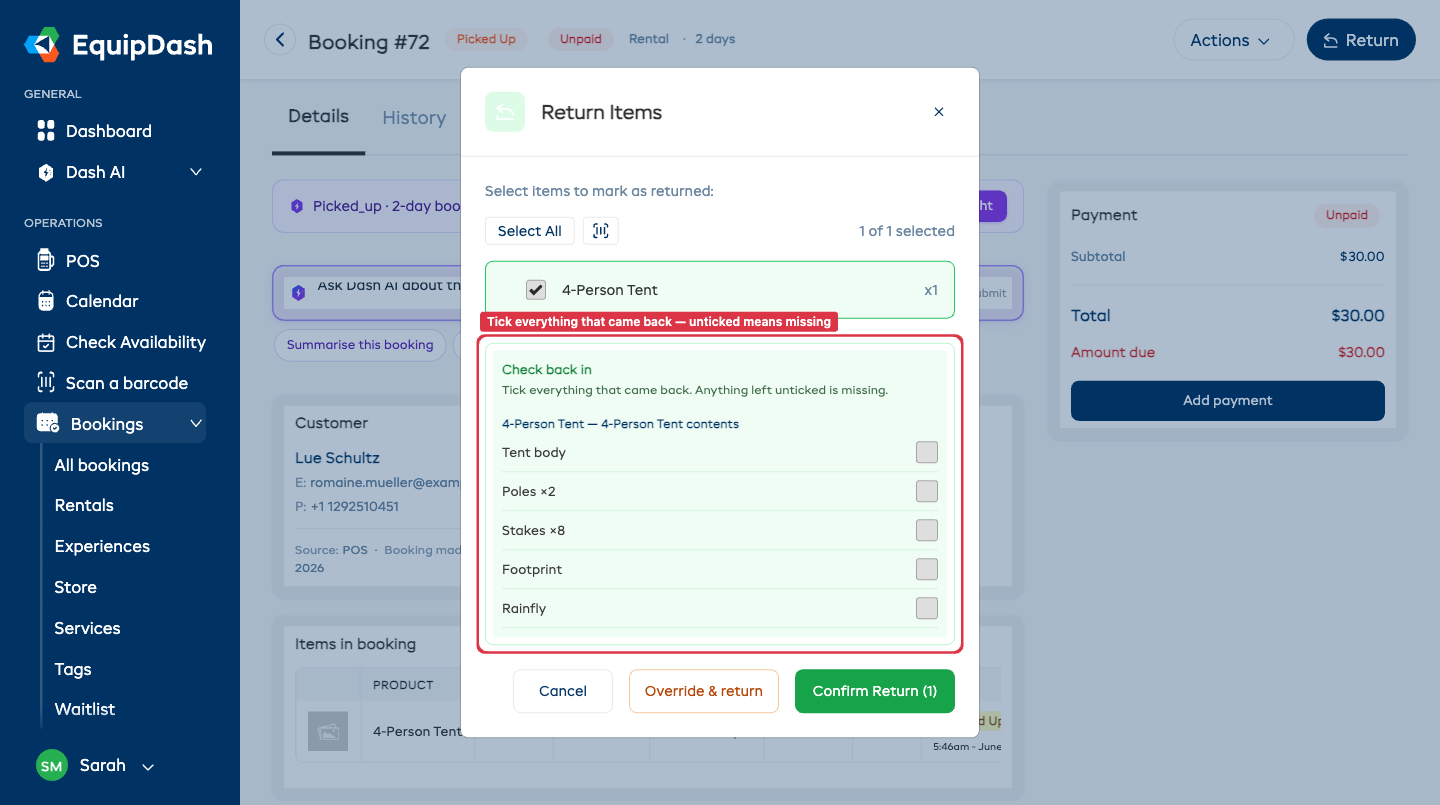The width and height of the screenshot is (1440, 805).
Task: Tick the Tent body checkbox
Action: tap(927, 452)
